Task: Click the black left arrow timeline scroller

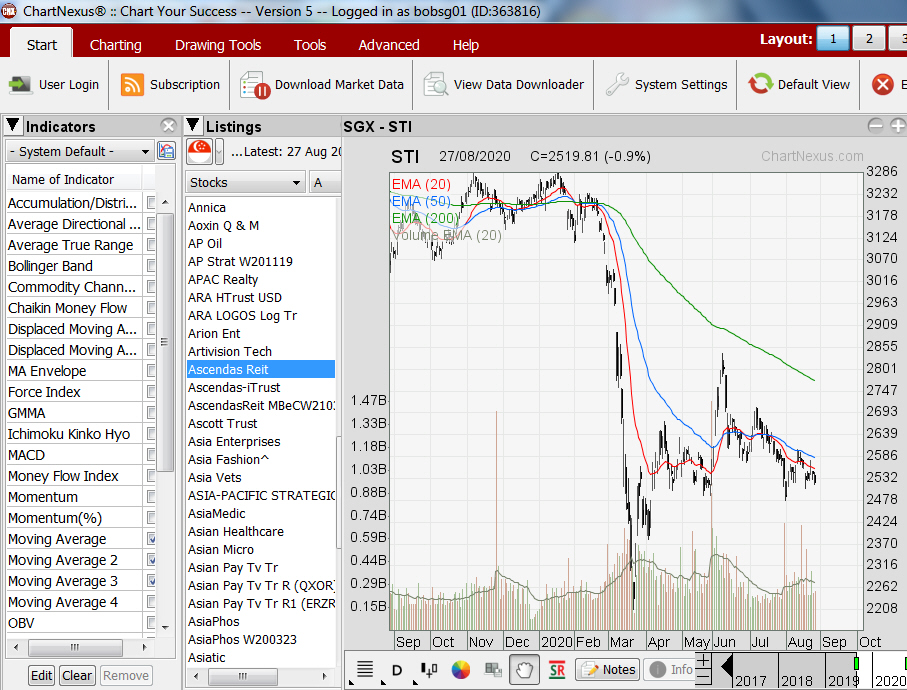Action: click(727, 666)
